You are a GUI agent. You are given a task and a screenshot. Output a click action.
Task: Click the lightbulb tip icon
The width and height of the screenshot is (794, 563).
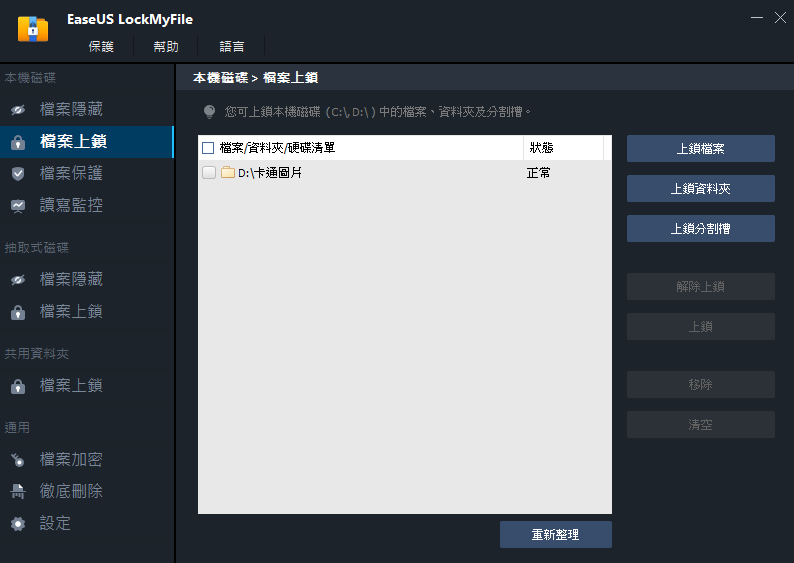[x=209, y=111]
